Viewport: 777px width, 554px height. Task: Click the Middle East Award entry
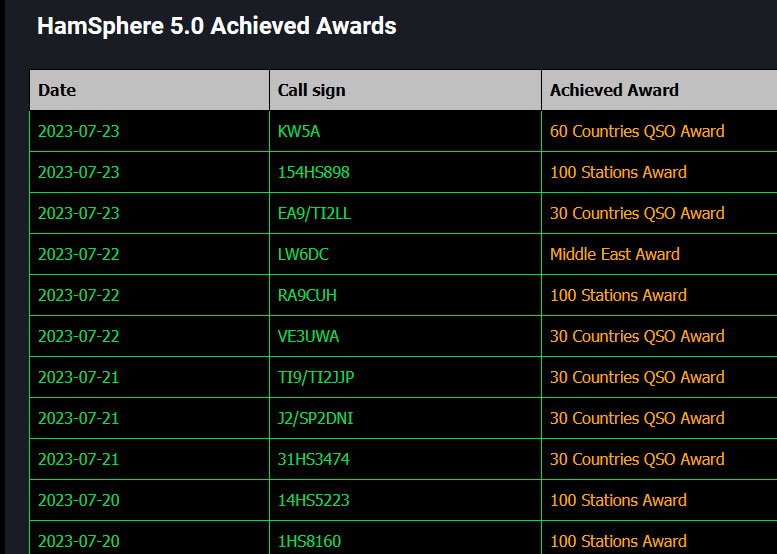(614, 254)
